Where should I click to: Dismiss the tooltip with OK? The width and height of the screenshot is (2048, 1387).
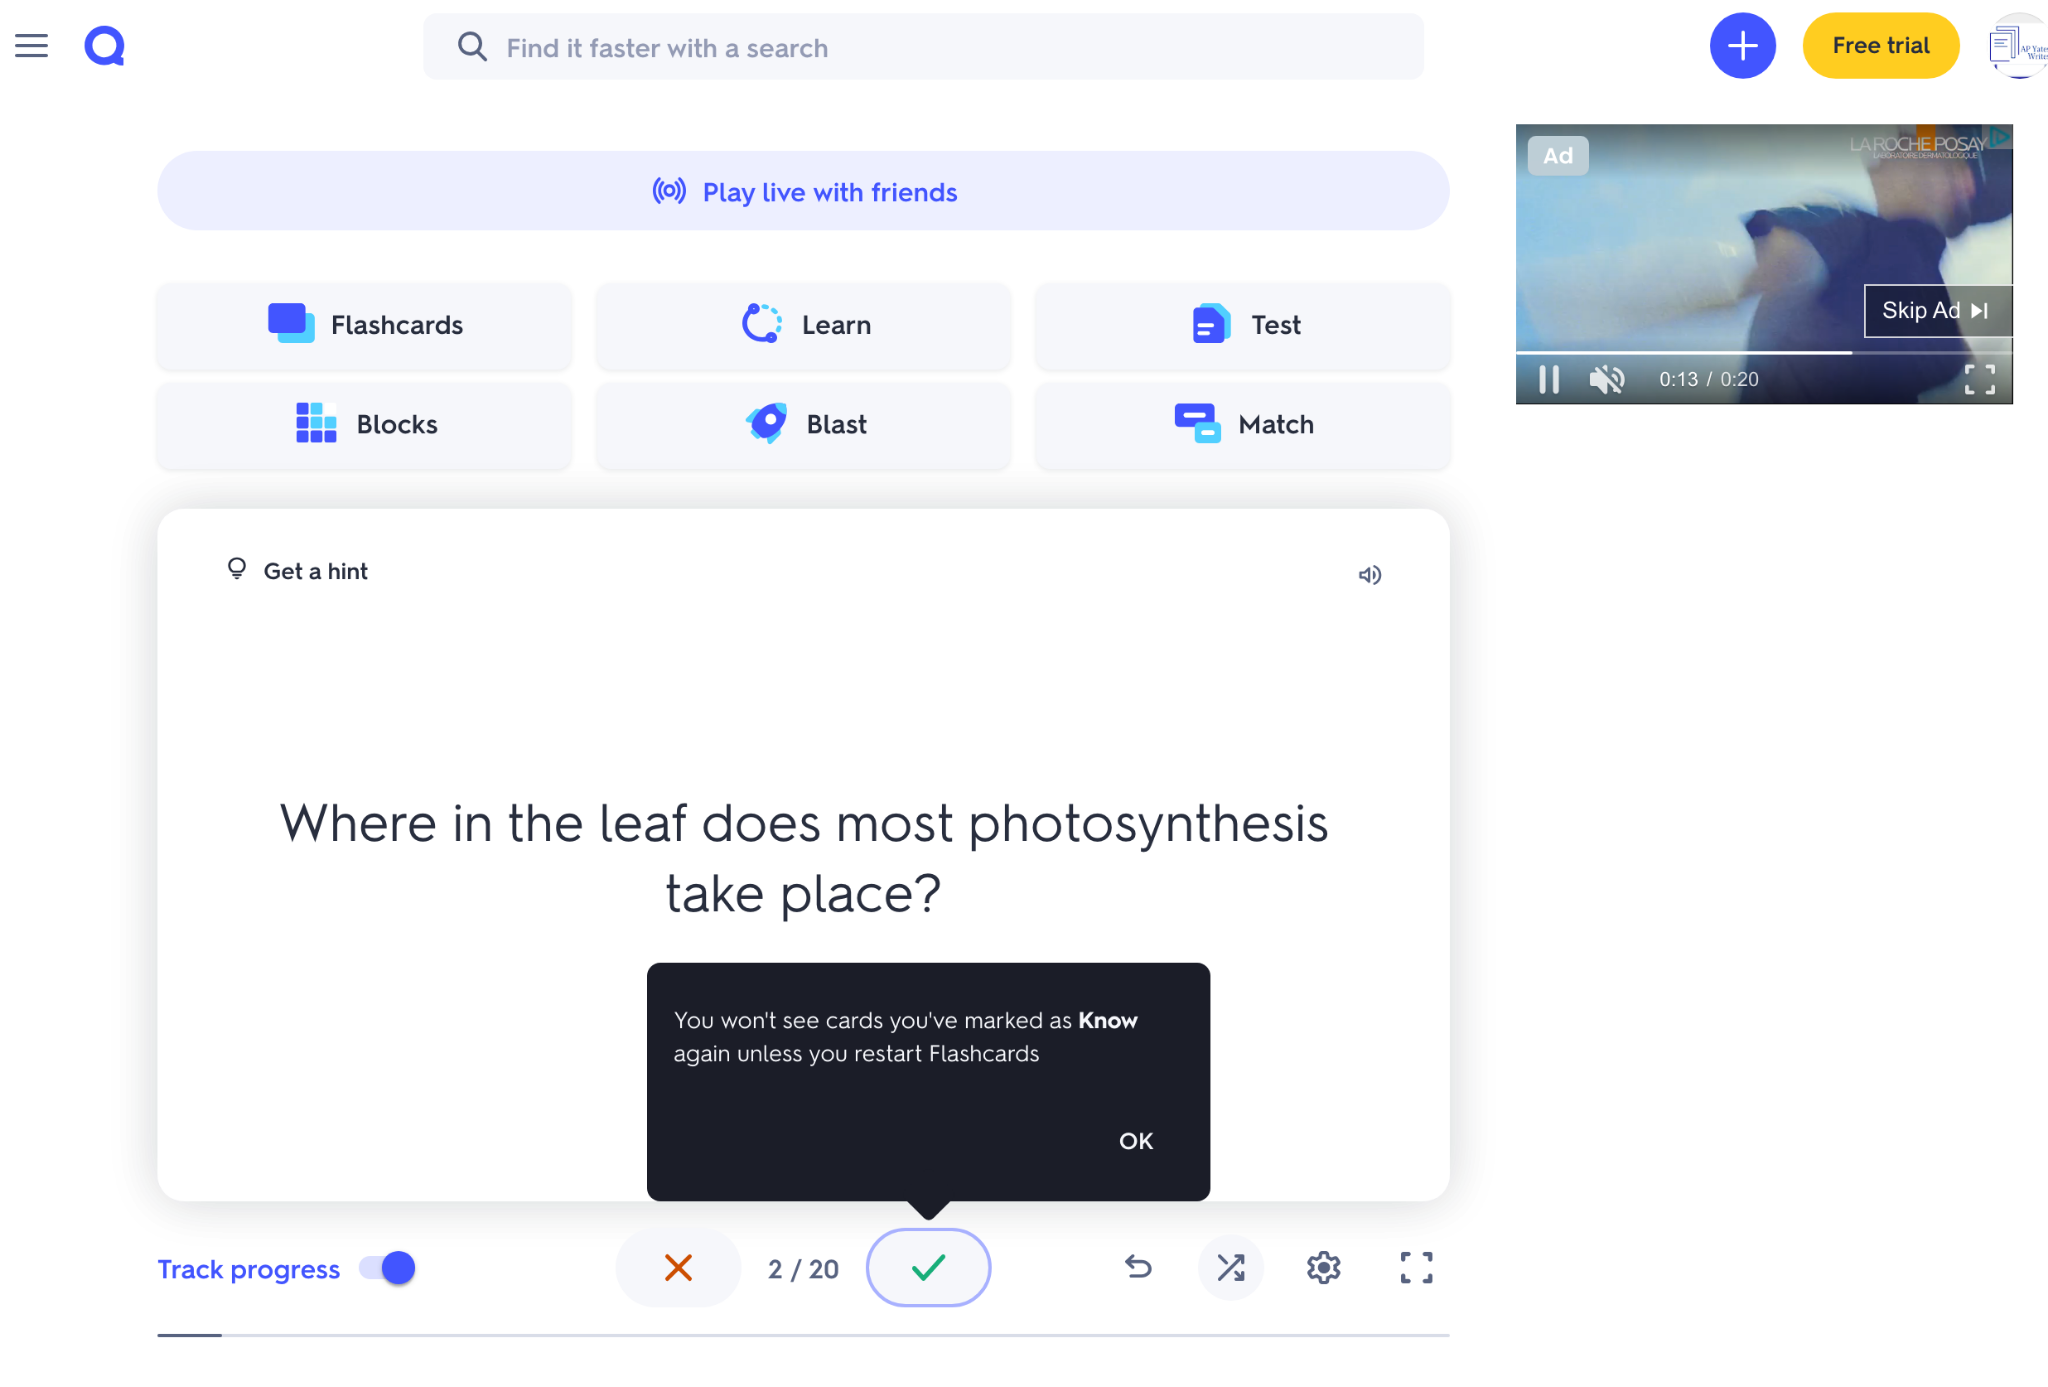click(x=1136, y=1141)
